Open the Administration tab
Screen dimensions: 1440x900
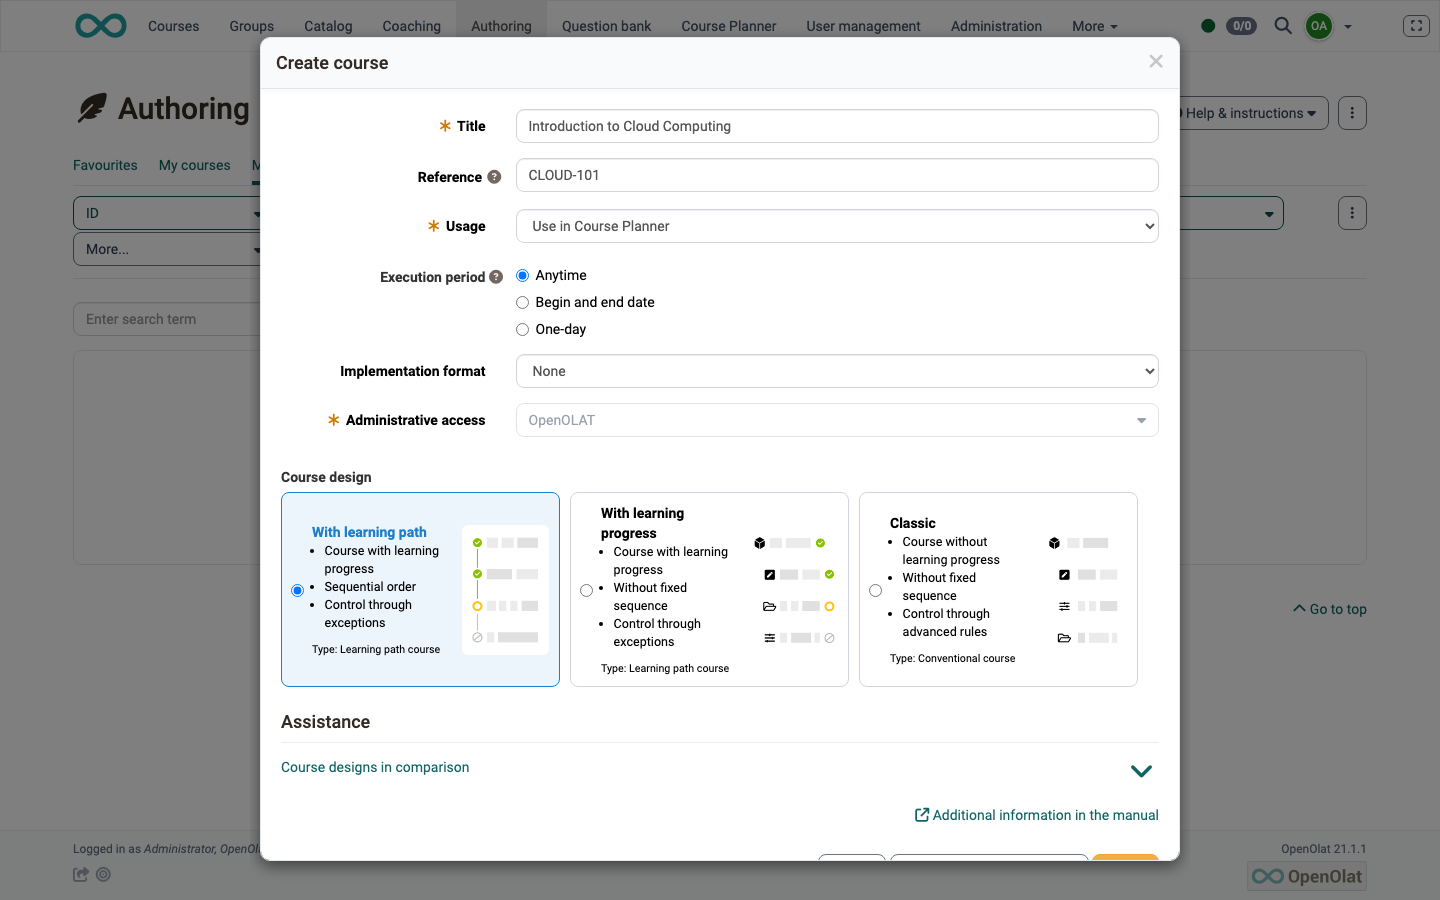coord(996,26)
